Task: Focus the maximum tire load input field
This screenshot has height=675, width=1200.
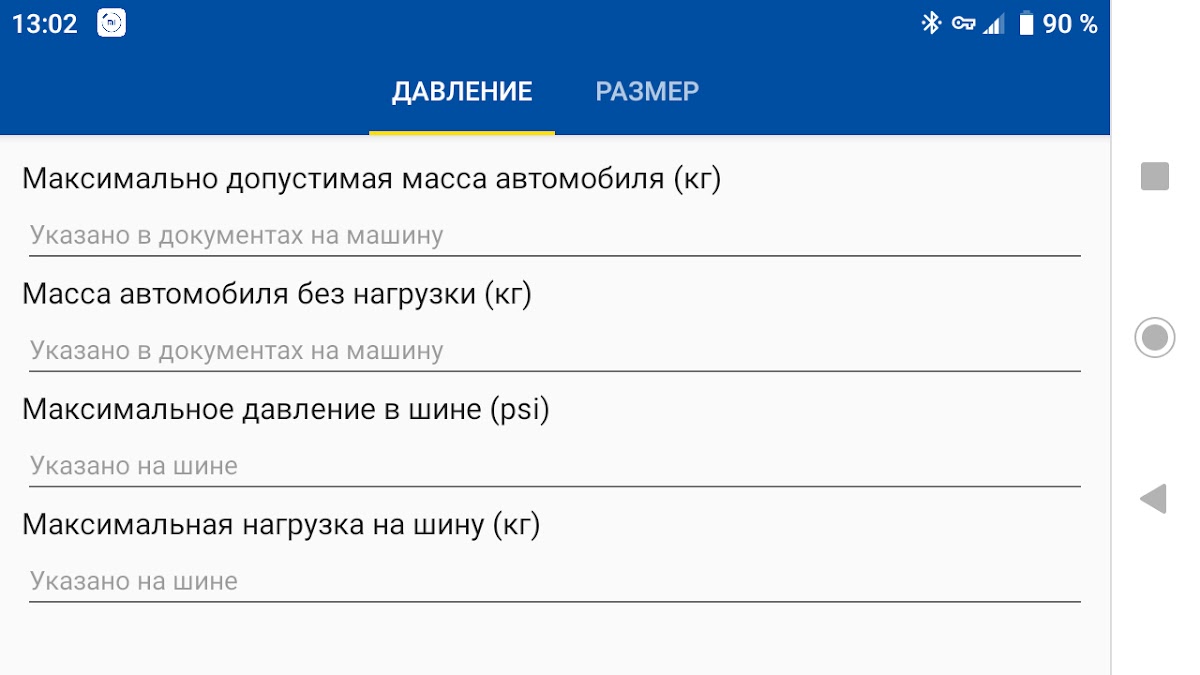Action: pyautogui.click(x=554, y=581)
